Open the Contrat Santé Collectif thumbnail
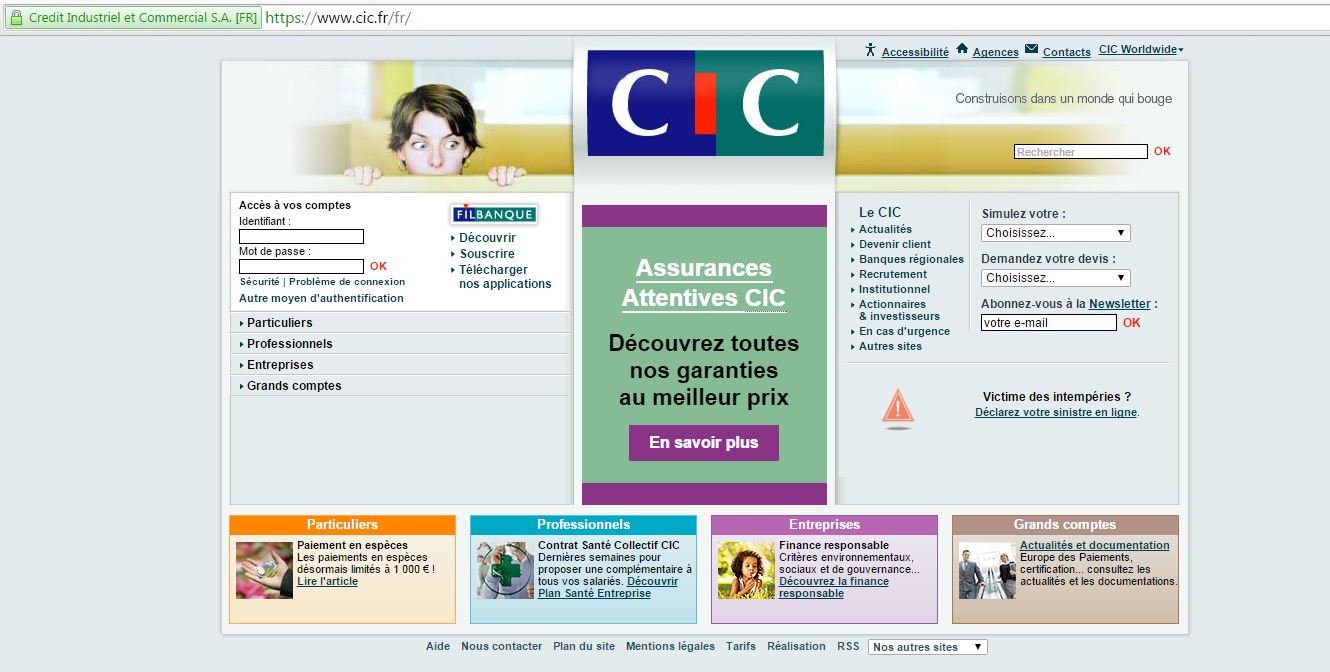The height and width of the screenshot is (672, 1330). pos(505,570)
